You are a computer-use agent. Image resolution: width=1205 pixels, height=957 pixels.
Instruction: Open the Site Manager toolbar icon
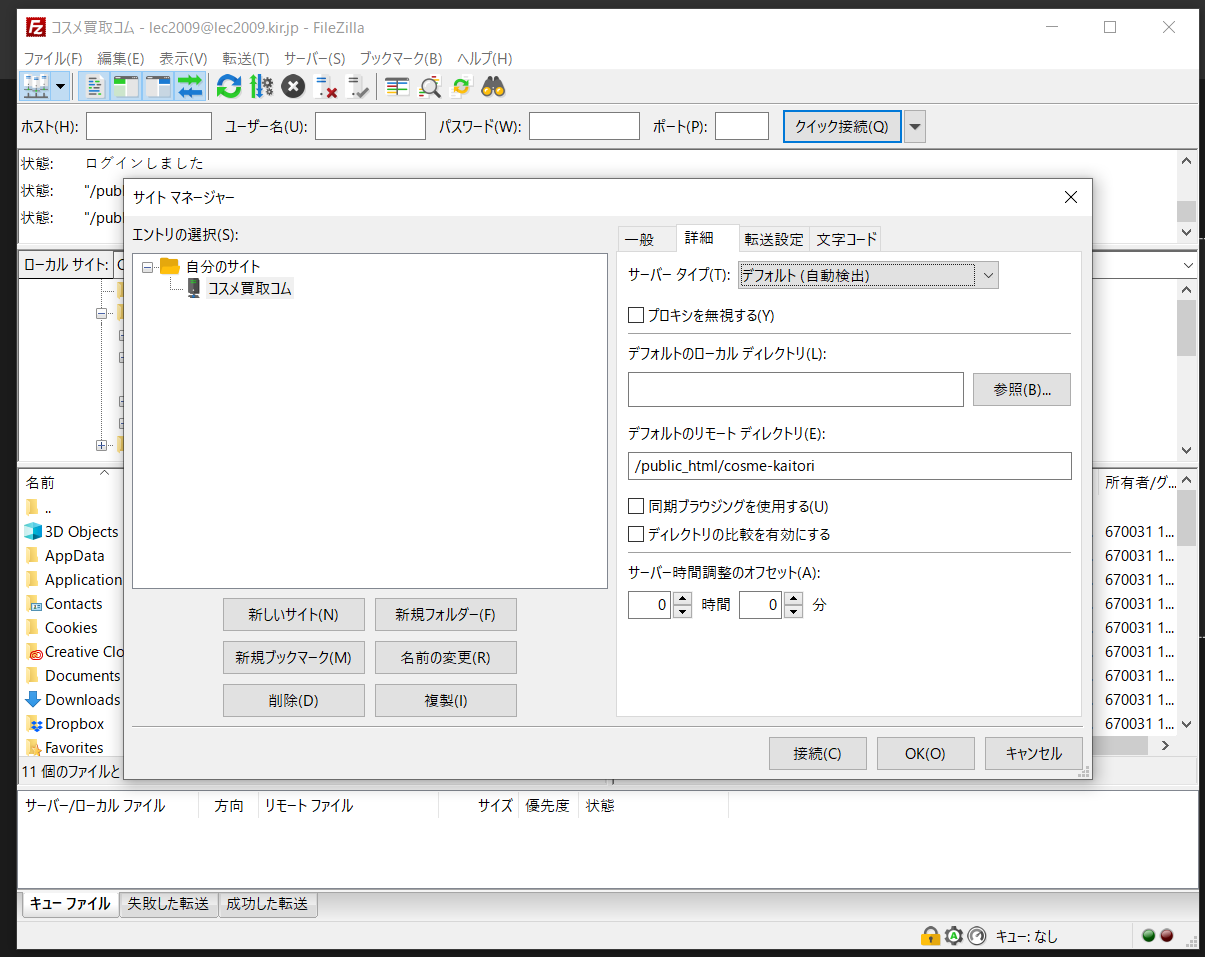pos(36,87)
